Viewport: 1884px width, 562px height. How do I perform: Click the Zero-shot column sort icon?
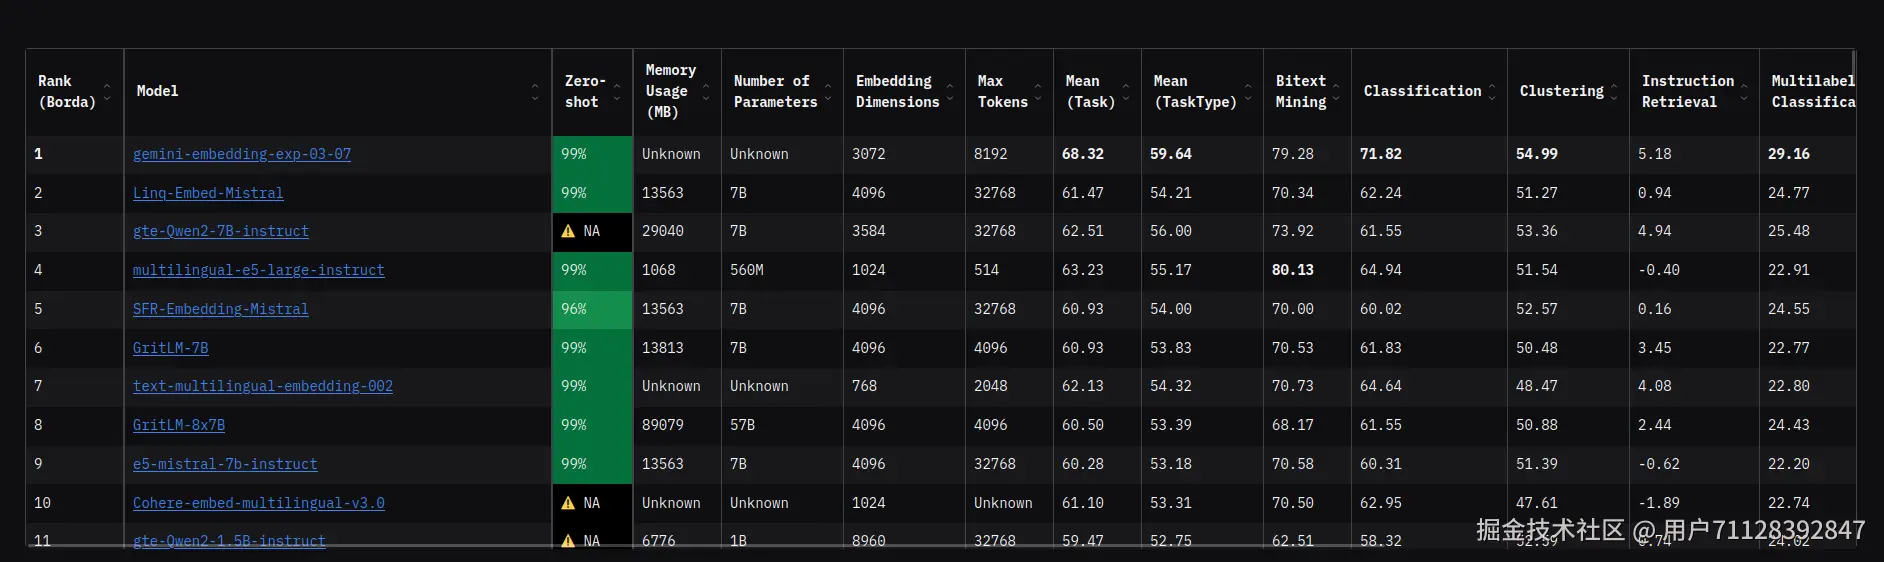(616, 92)
